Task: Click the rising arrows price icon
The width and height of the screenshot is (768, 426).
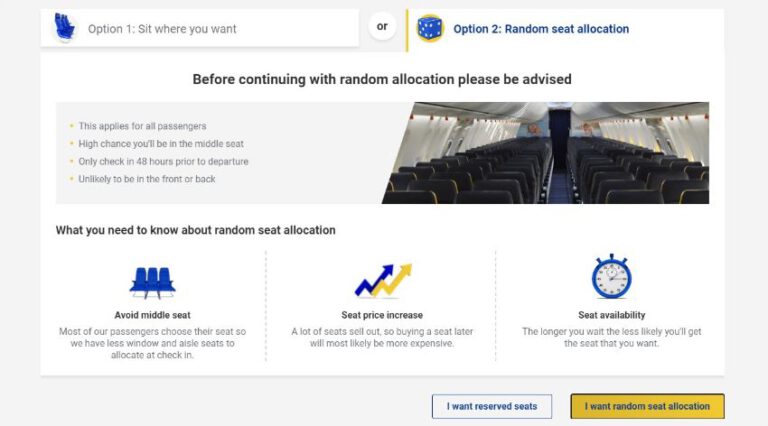Action: [x=383, y=281]
